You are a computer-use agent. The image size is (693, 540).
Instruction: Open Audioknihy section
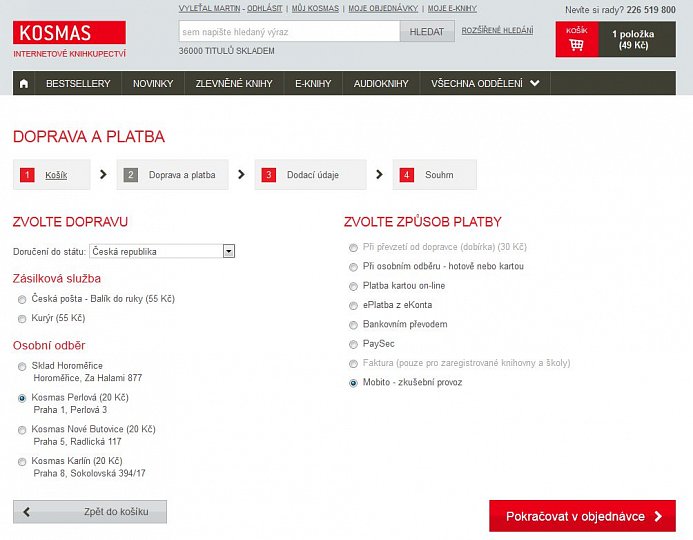click(381, 84)
